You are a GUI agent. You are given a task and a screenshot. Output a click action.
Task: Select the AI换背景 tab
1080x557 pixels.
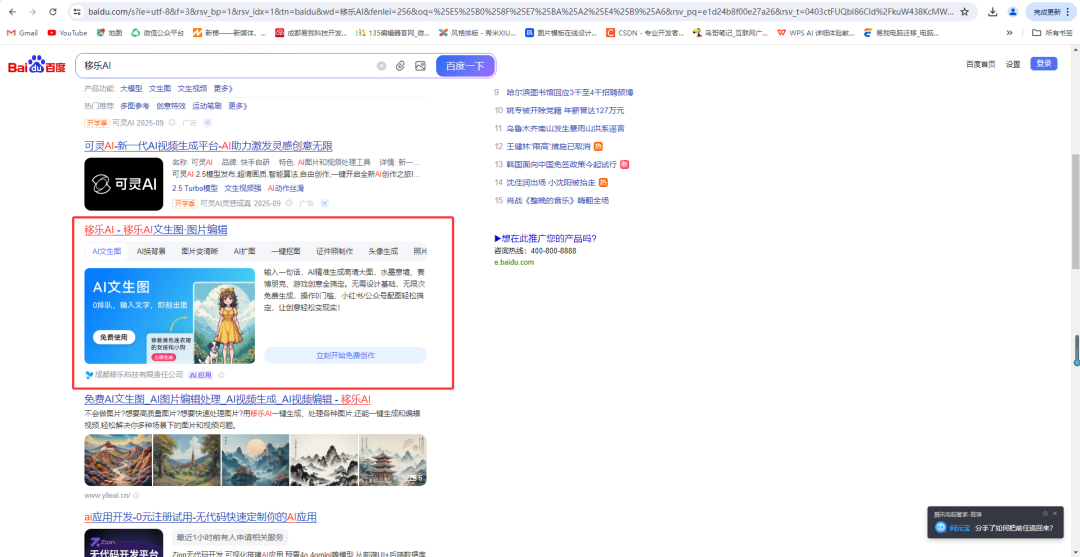(x=151, y=251)
